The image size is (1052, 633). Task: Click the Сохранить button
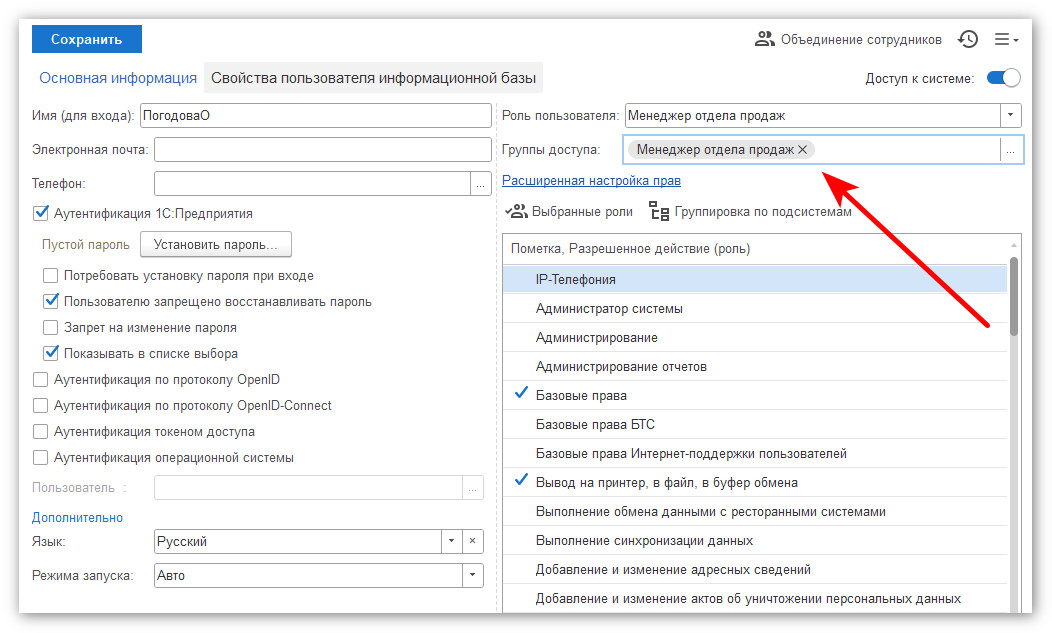click(x=87, y=39)
